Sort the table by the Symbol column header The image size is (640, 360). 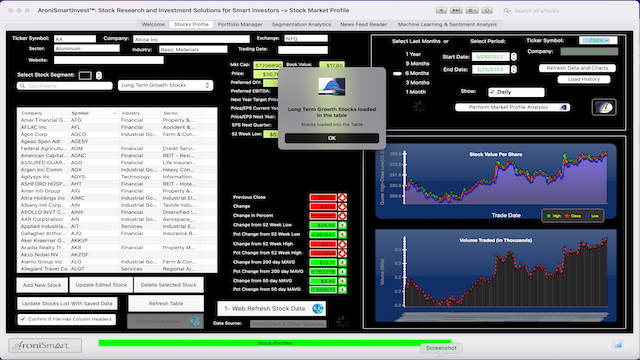[94, 113]
